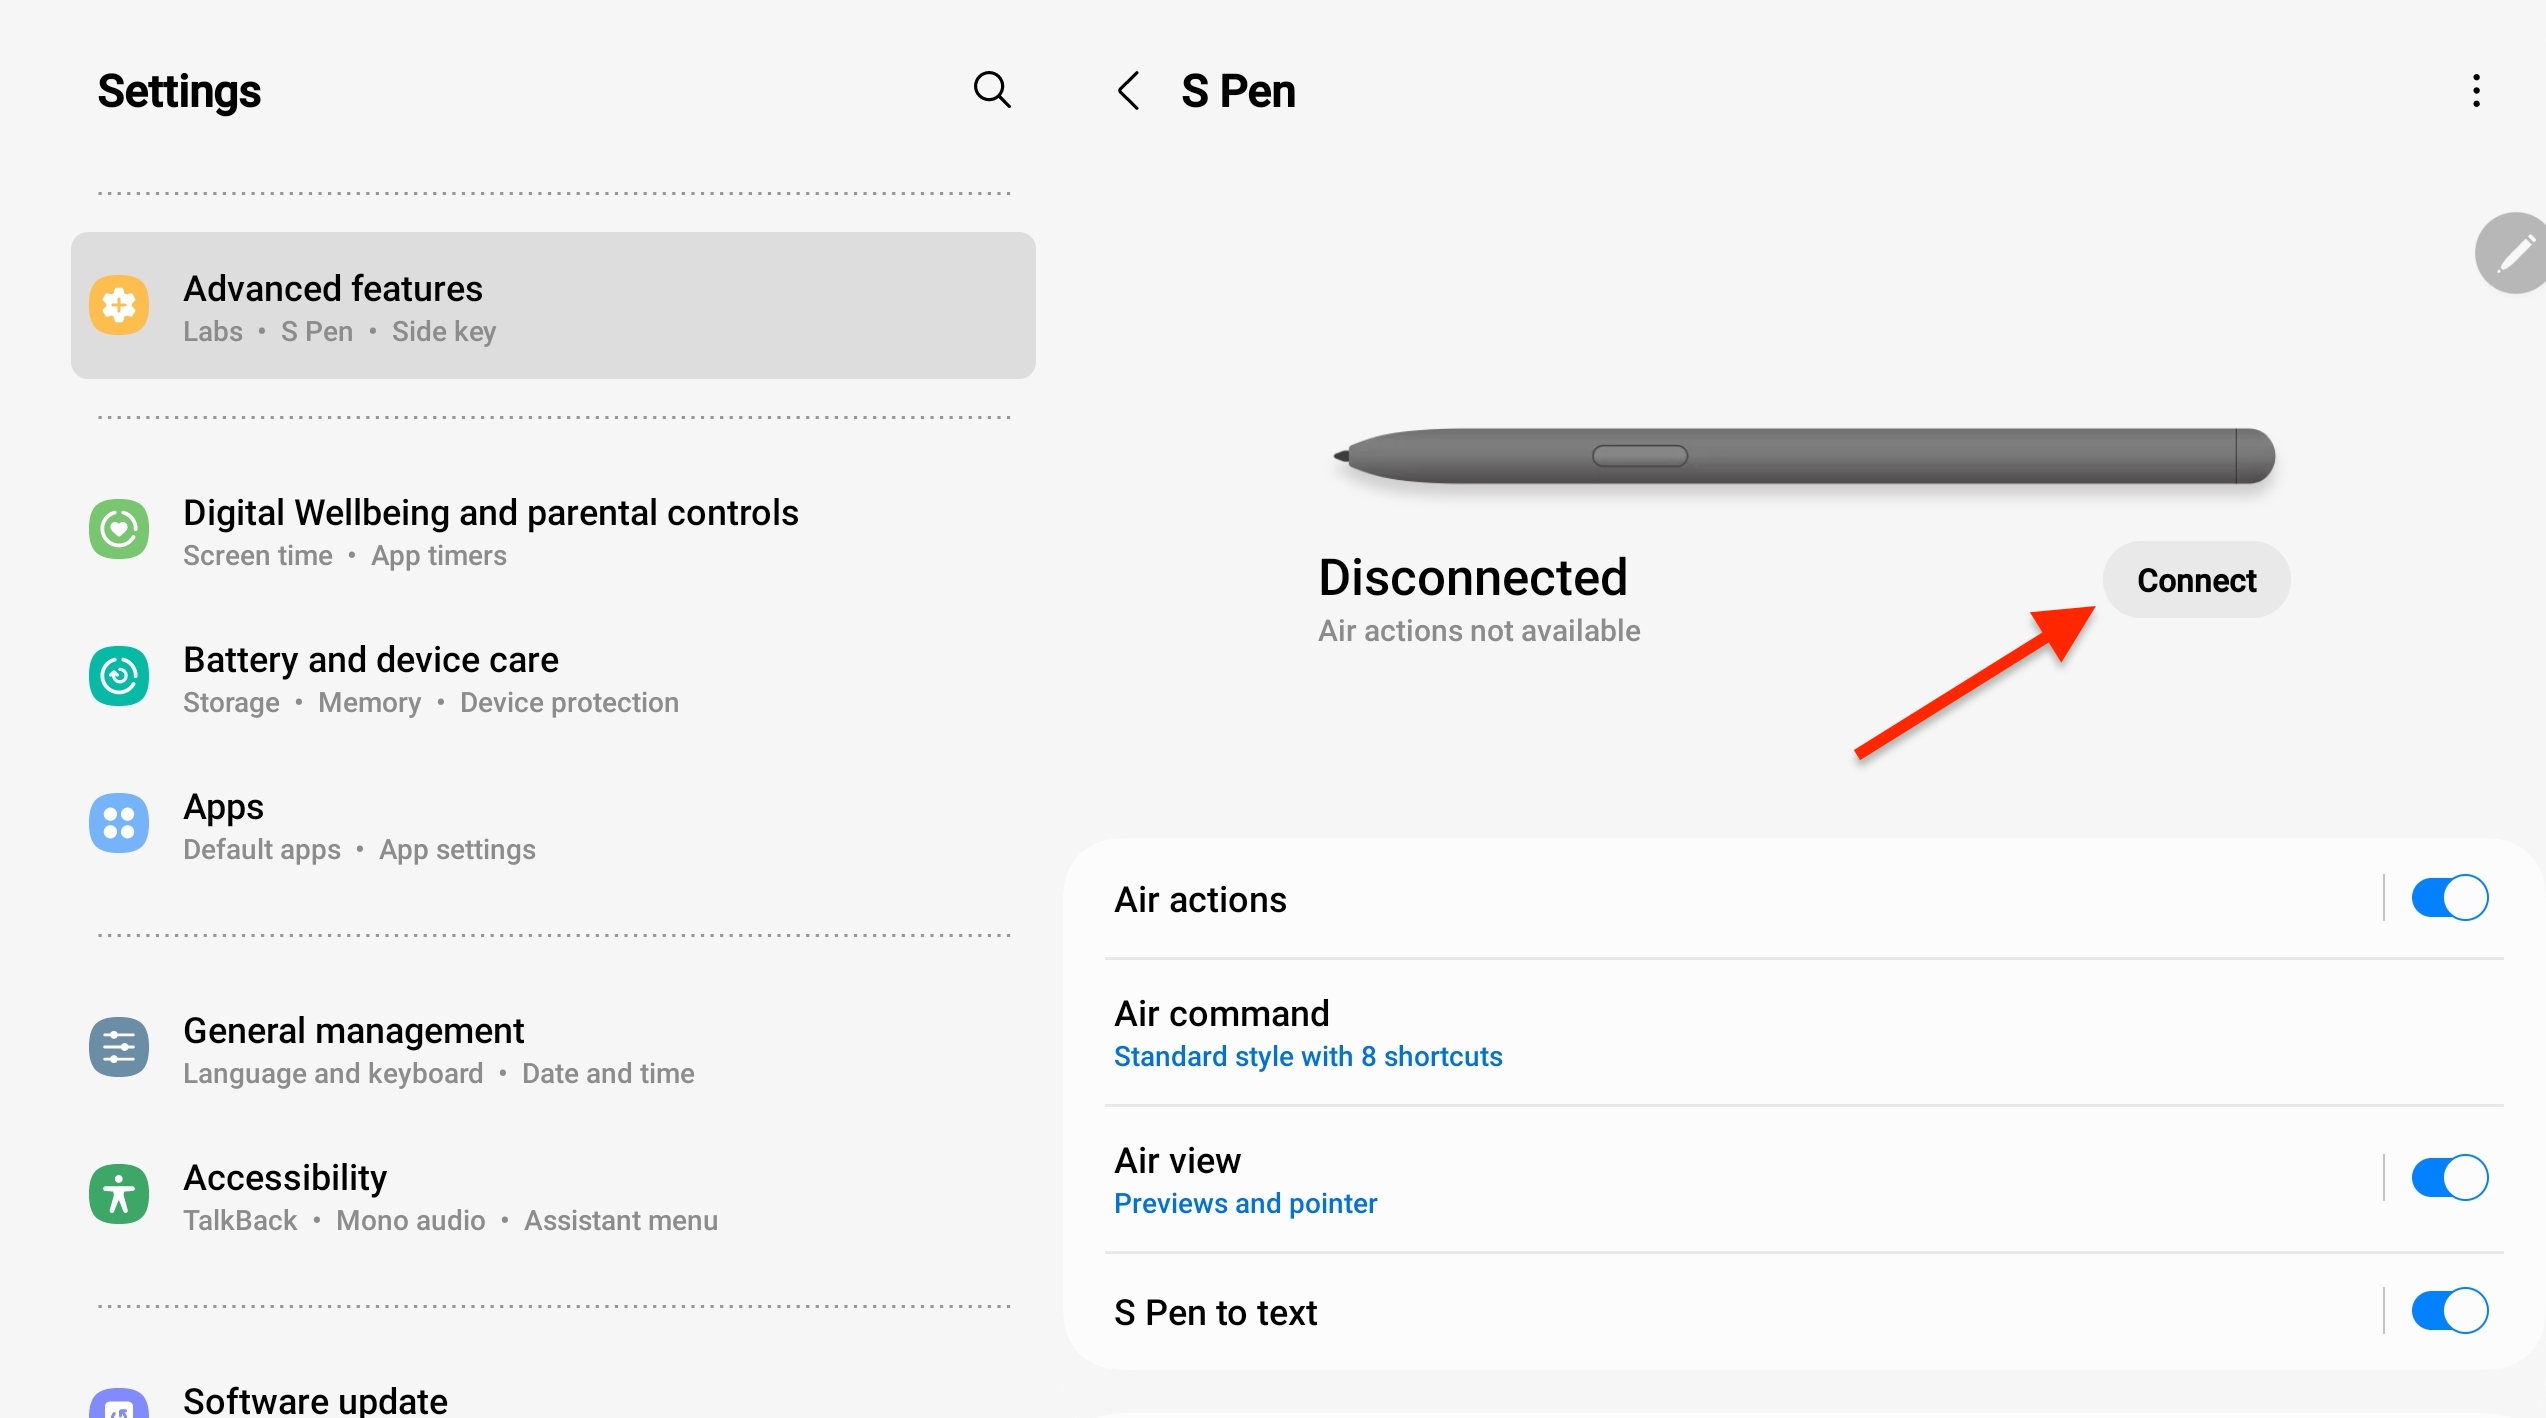Tap the floating pencil edit icon
This screenshot has height=1418, width=2546.
point(2513,254)
